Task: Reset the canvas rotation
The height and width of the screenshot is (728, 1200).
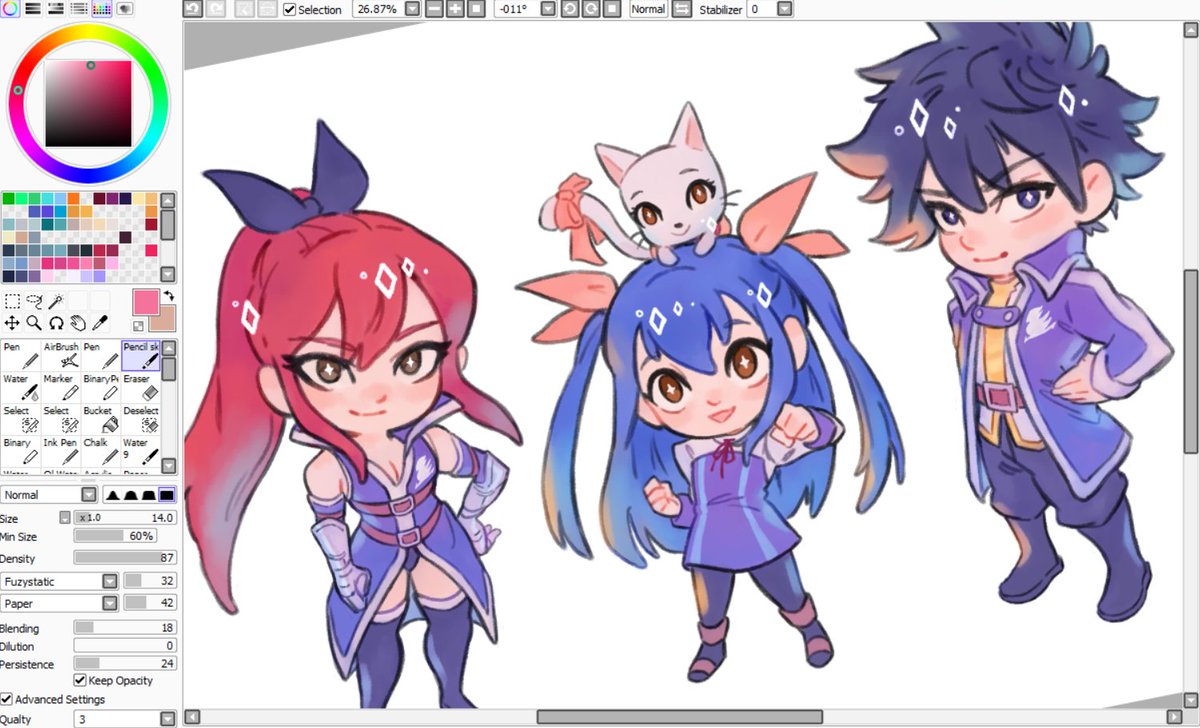Action: (611, 9)
